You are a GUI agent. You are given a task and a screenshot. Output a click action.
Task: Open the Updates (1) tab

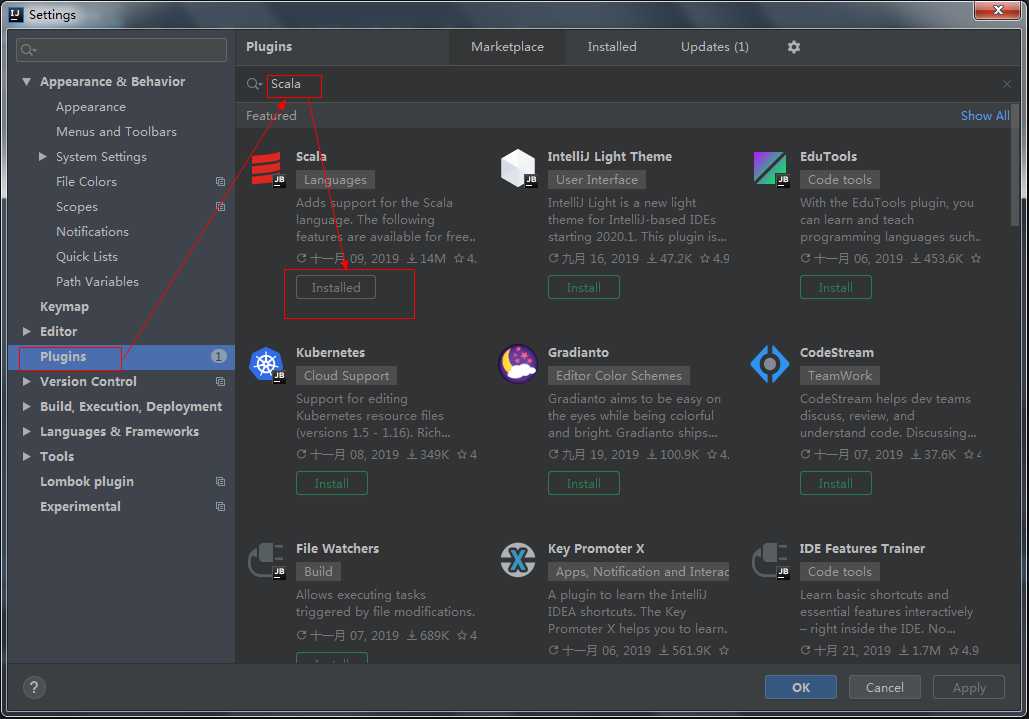715,47
